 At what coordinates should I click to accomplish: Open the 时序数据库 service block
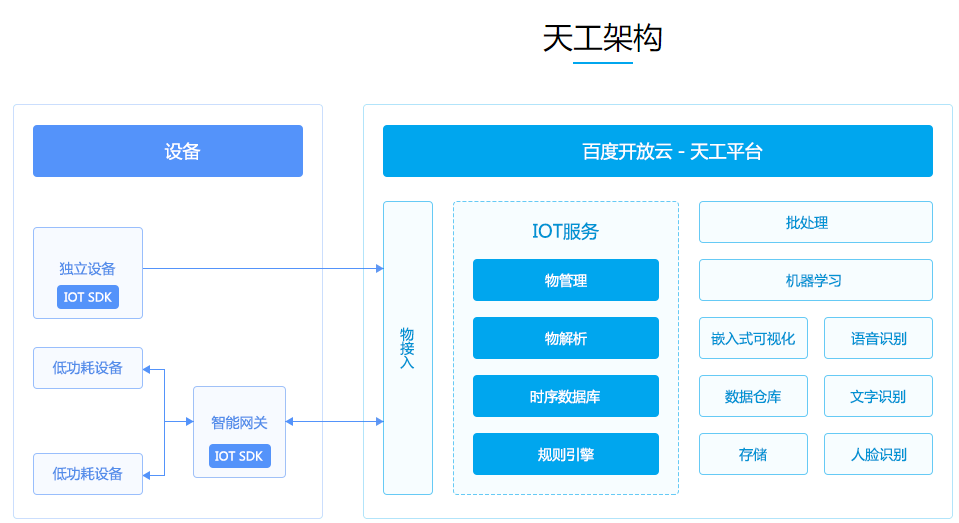coord(566,396)
